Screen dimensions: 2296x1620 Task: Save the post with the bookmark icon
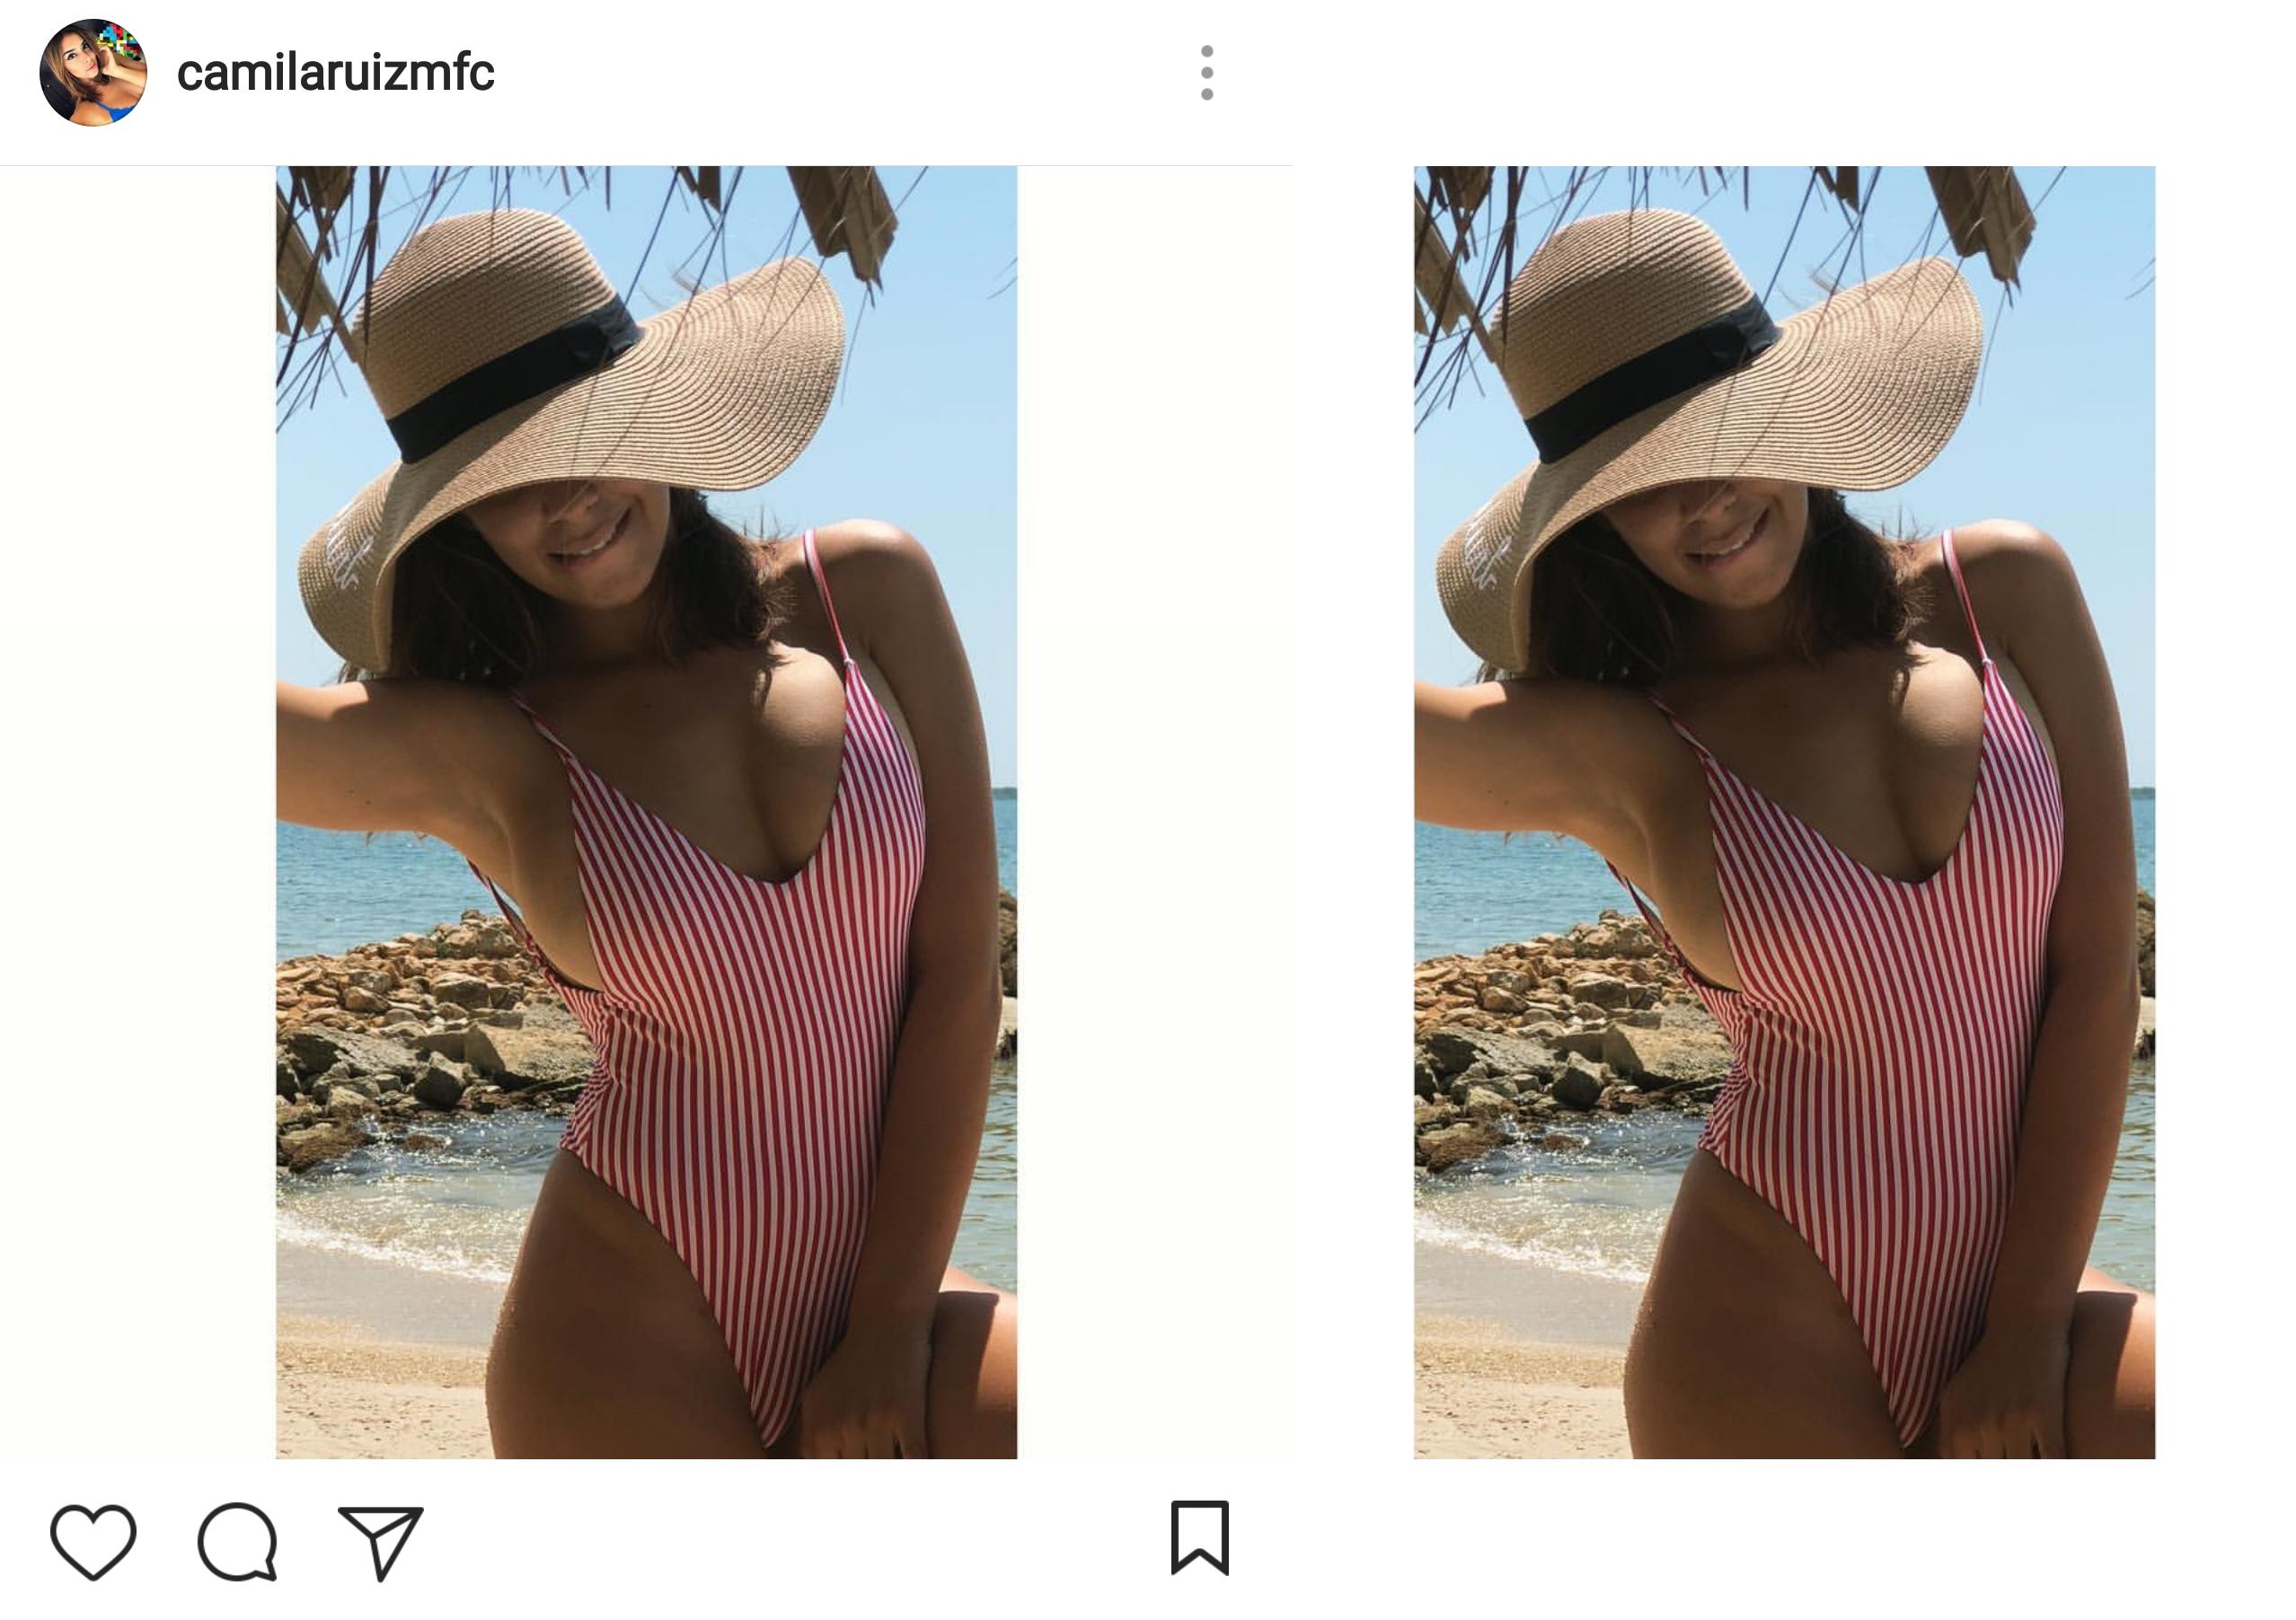pyautogui.click(x=1200, y=1538)
